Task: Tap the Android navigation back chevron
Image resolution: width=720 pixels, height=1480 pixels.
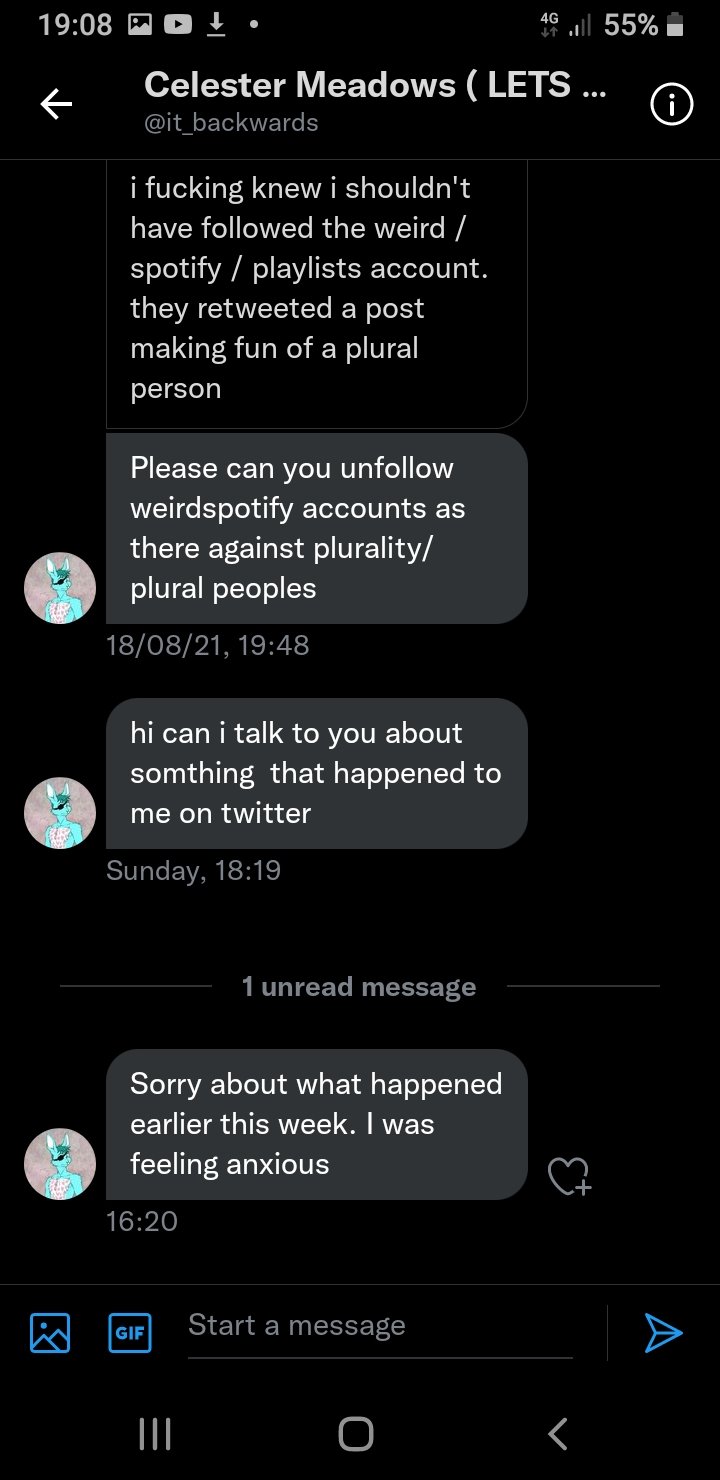Action: click(559, 1433)
